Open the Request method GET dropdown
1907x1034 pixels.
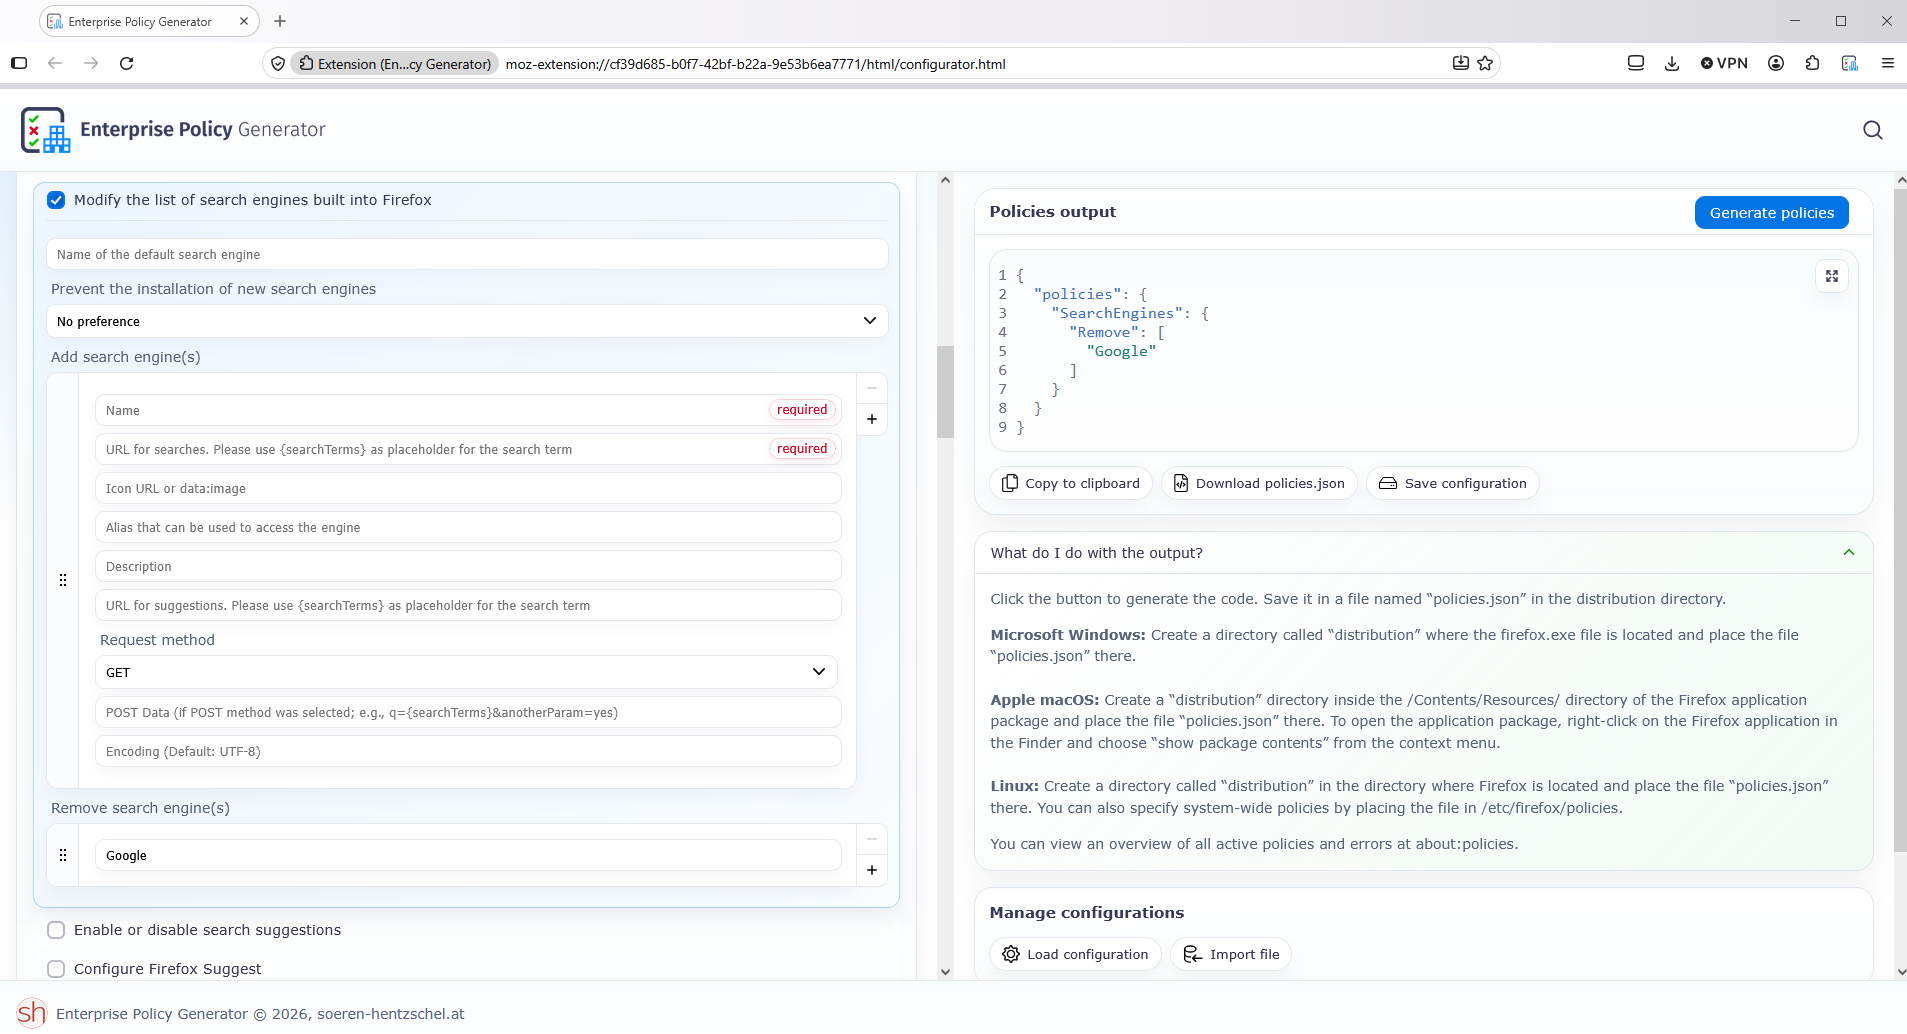(x=466, y=672)
